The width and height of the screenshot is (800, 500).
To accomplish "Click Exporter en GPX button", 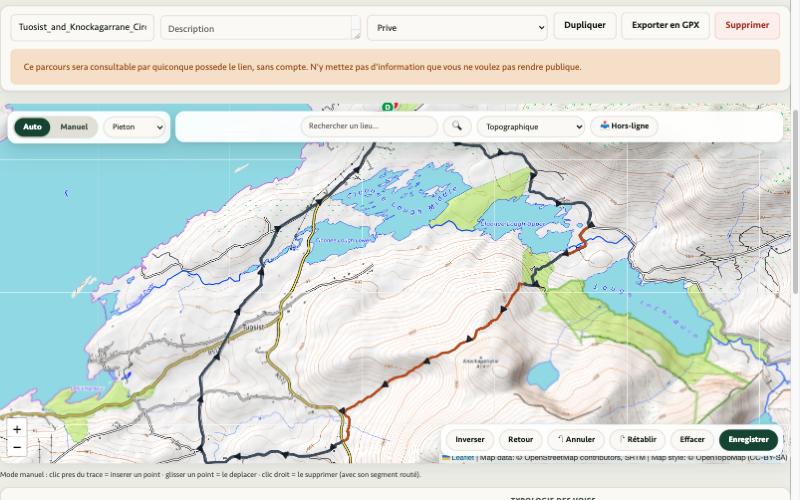I will 665,25.
